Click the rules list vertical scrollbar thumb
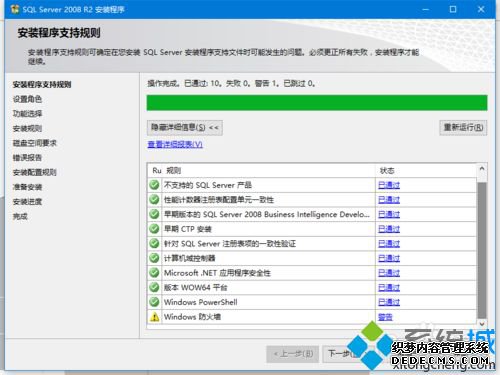 click(x=482, y=250)
